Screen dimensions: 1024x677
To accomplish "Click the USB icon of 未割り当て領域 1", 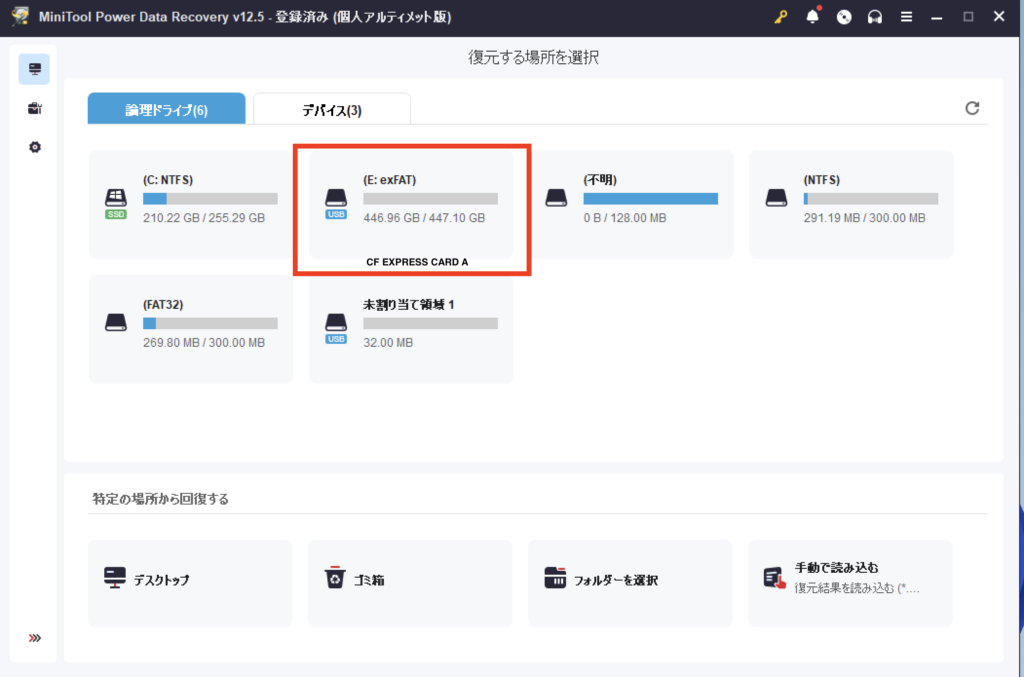I will tap(336, 328).
